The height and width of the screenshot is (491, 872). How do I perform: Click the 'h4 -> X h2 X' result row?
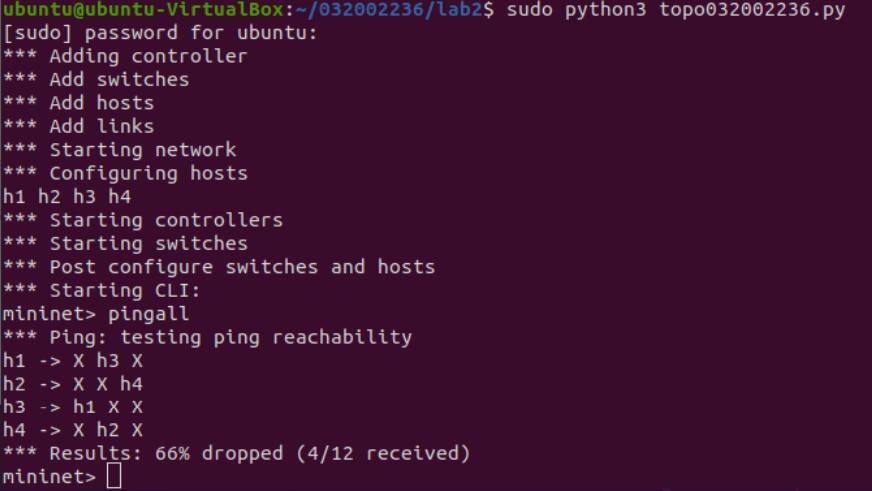pyautogui.click(x=73, y=431)
